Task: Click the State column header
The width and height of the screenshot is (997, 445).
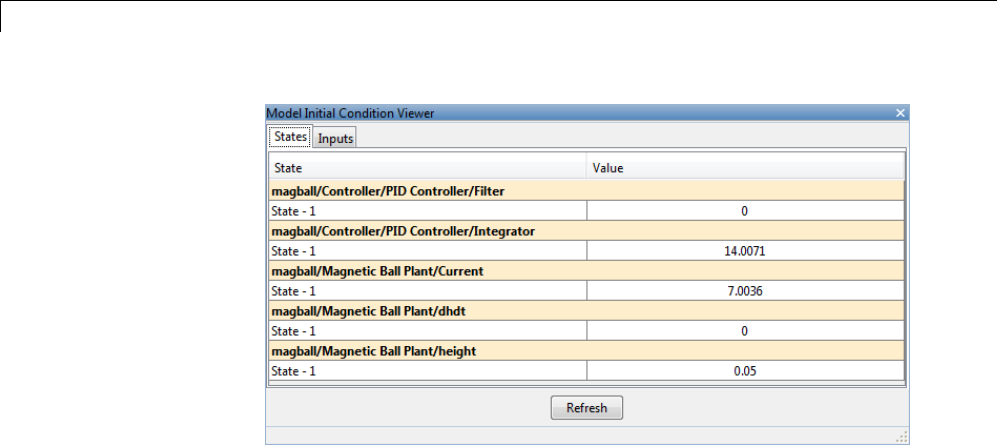Action: [x=427, y=169]
